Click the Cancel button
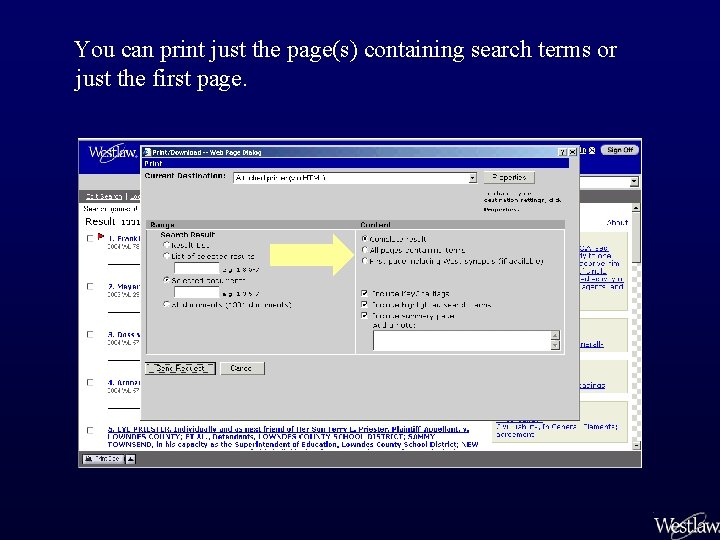 242,368
